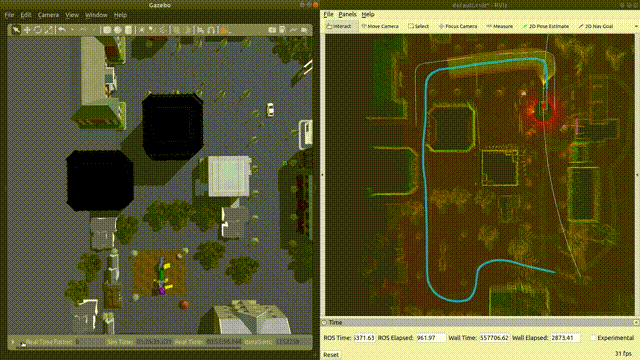Open Gazebo Window menu
Image resolution: width=640 pixels, height=360 pixels.
pos(96,15)
